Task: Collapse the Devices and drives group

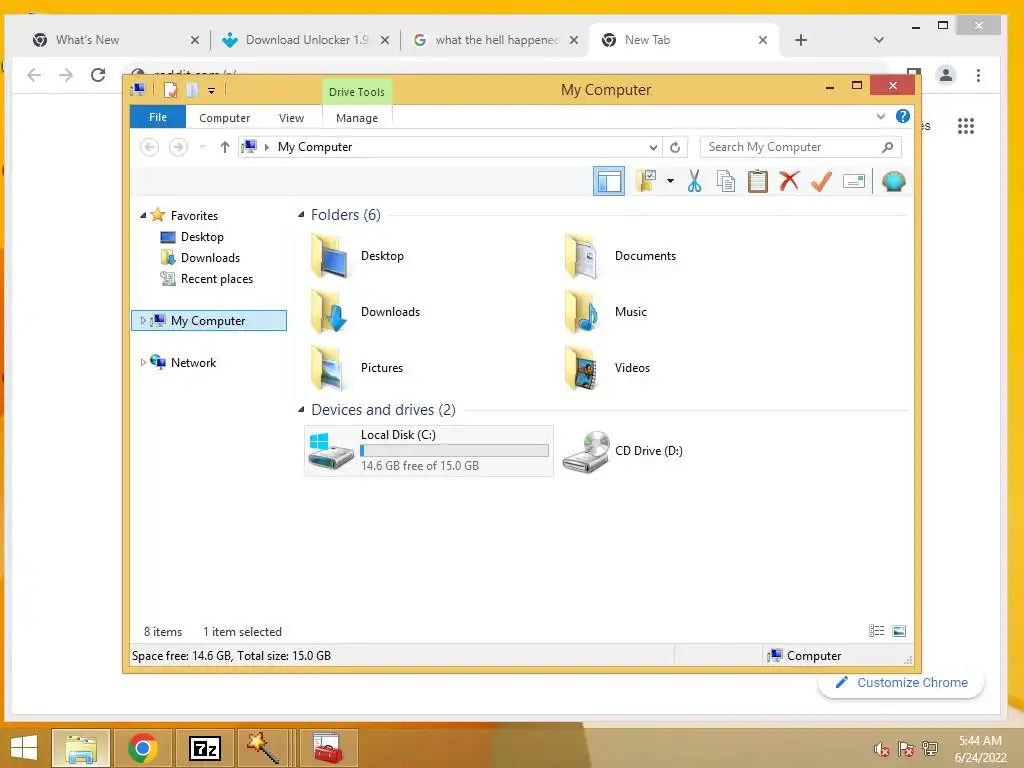Action: tap(301, 409)
